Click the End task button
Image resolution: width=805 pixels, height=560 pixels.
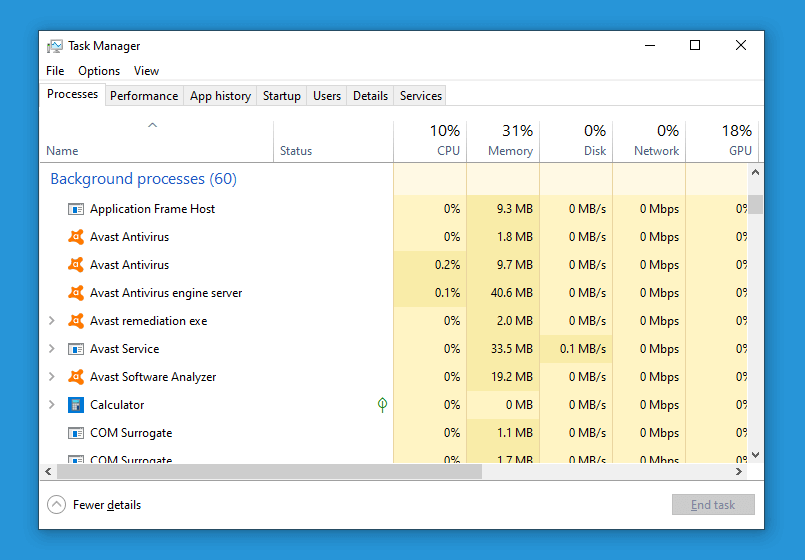tap(713, 505)
